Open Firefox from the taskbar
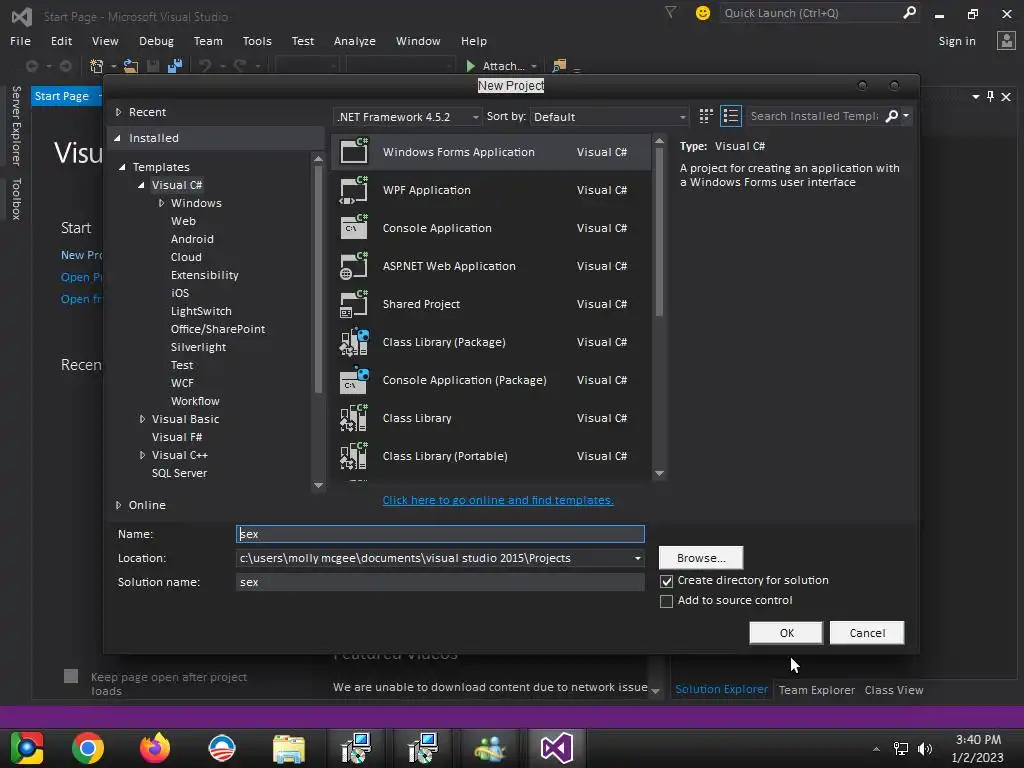1024x768 pixels. pyautogui.click(x=155, y=748)
